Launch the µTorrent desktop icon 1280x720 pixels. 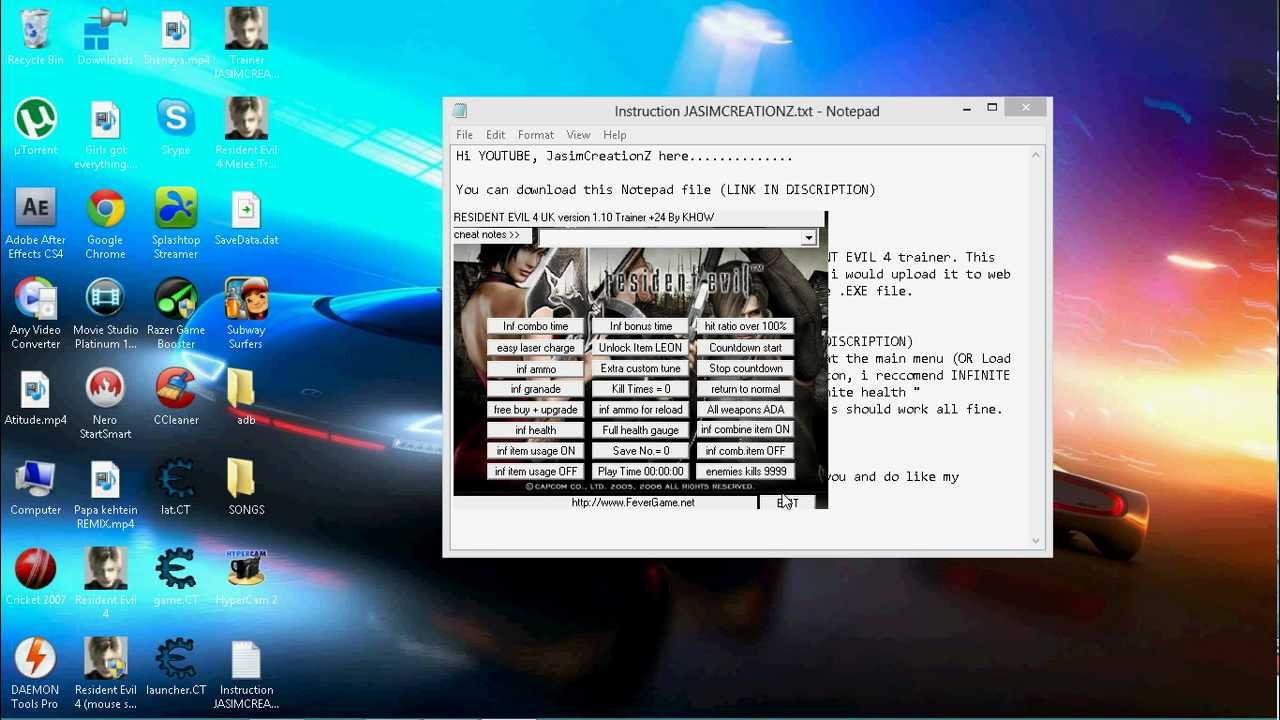[36, 127]
